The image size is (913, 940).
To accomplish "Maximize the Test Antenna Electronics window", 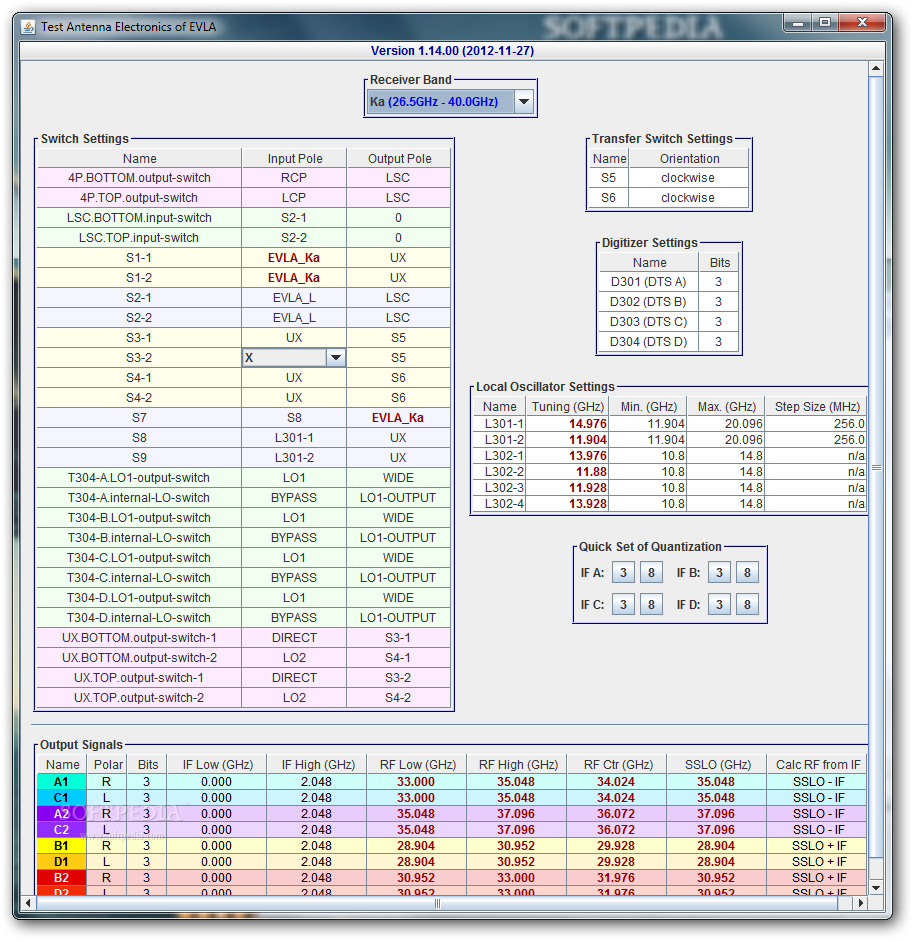I will [825, 23].
